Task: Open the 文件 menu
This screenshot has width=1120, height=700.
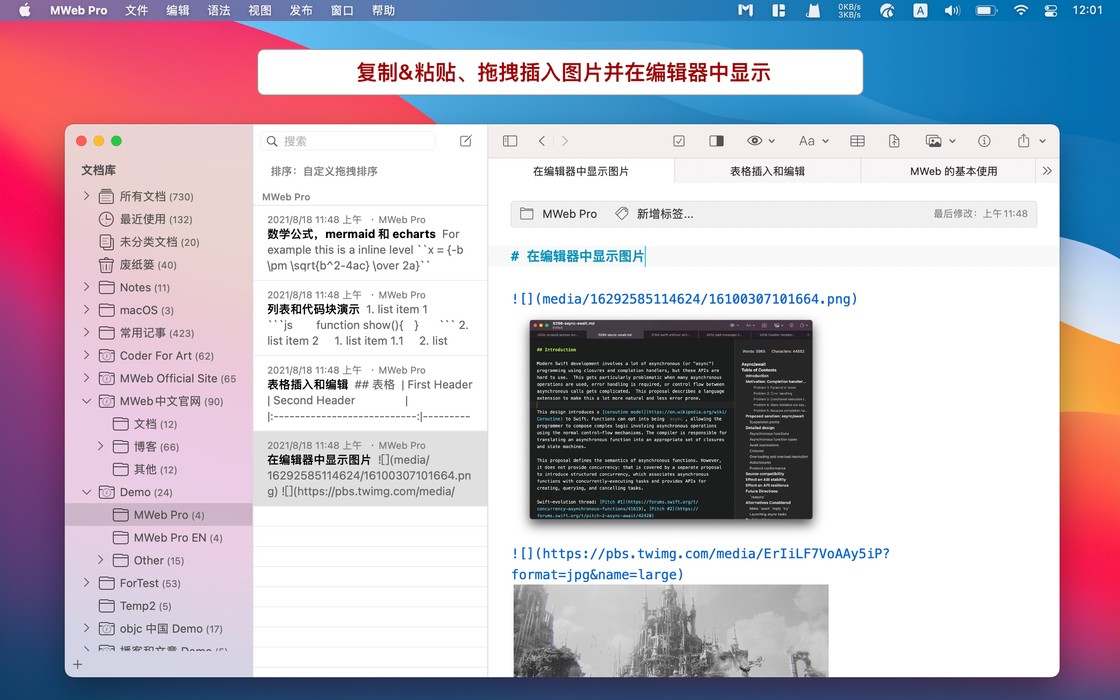Action: [136, 10]
